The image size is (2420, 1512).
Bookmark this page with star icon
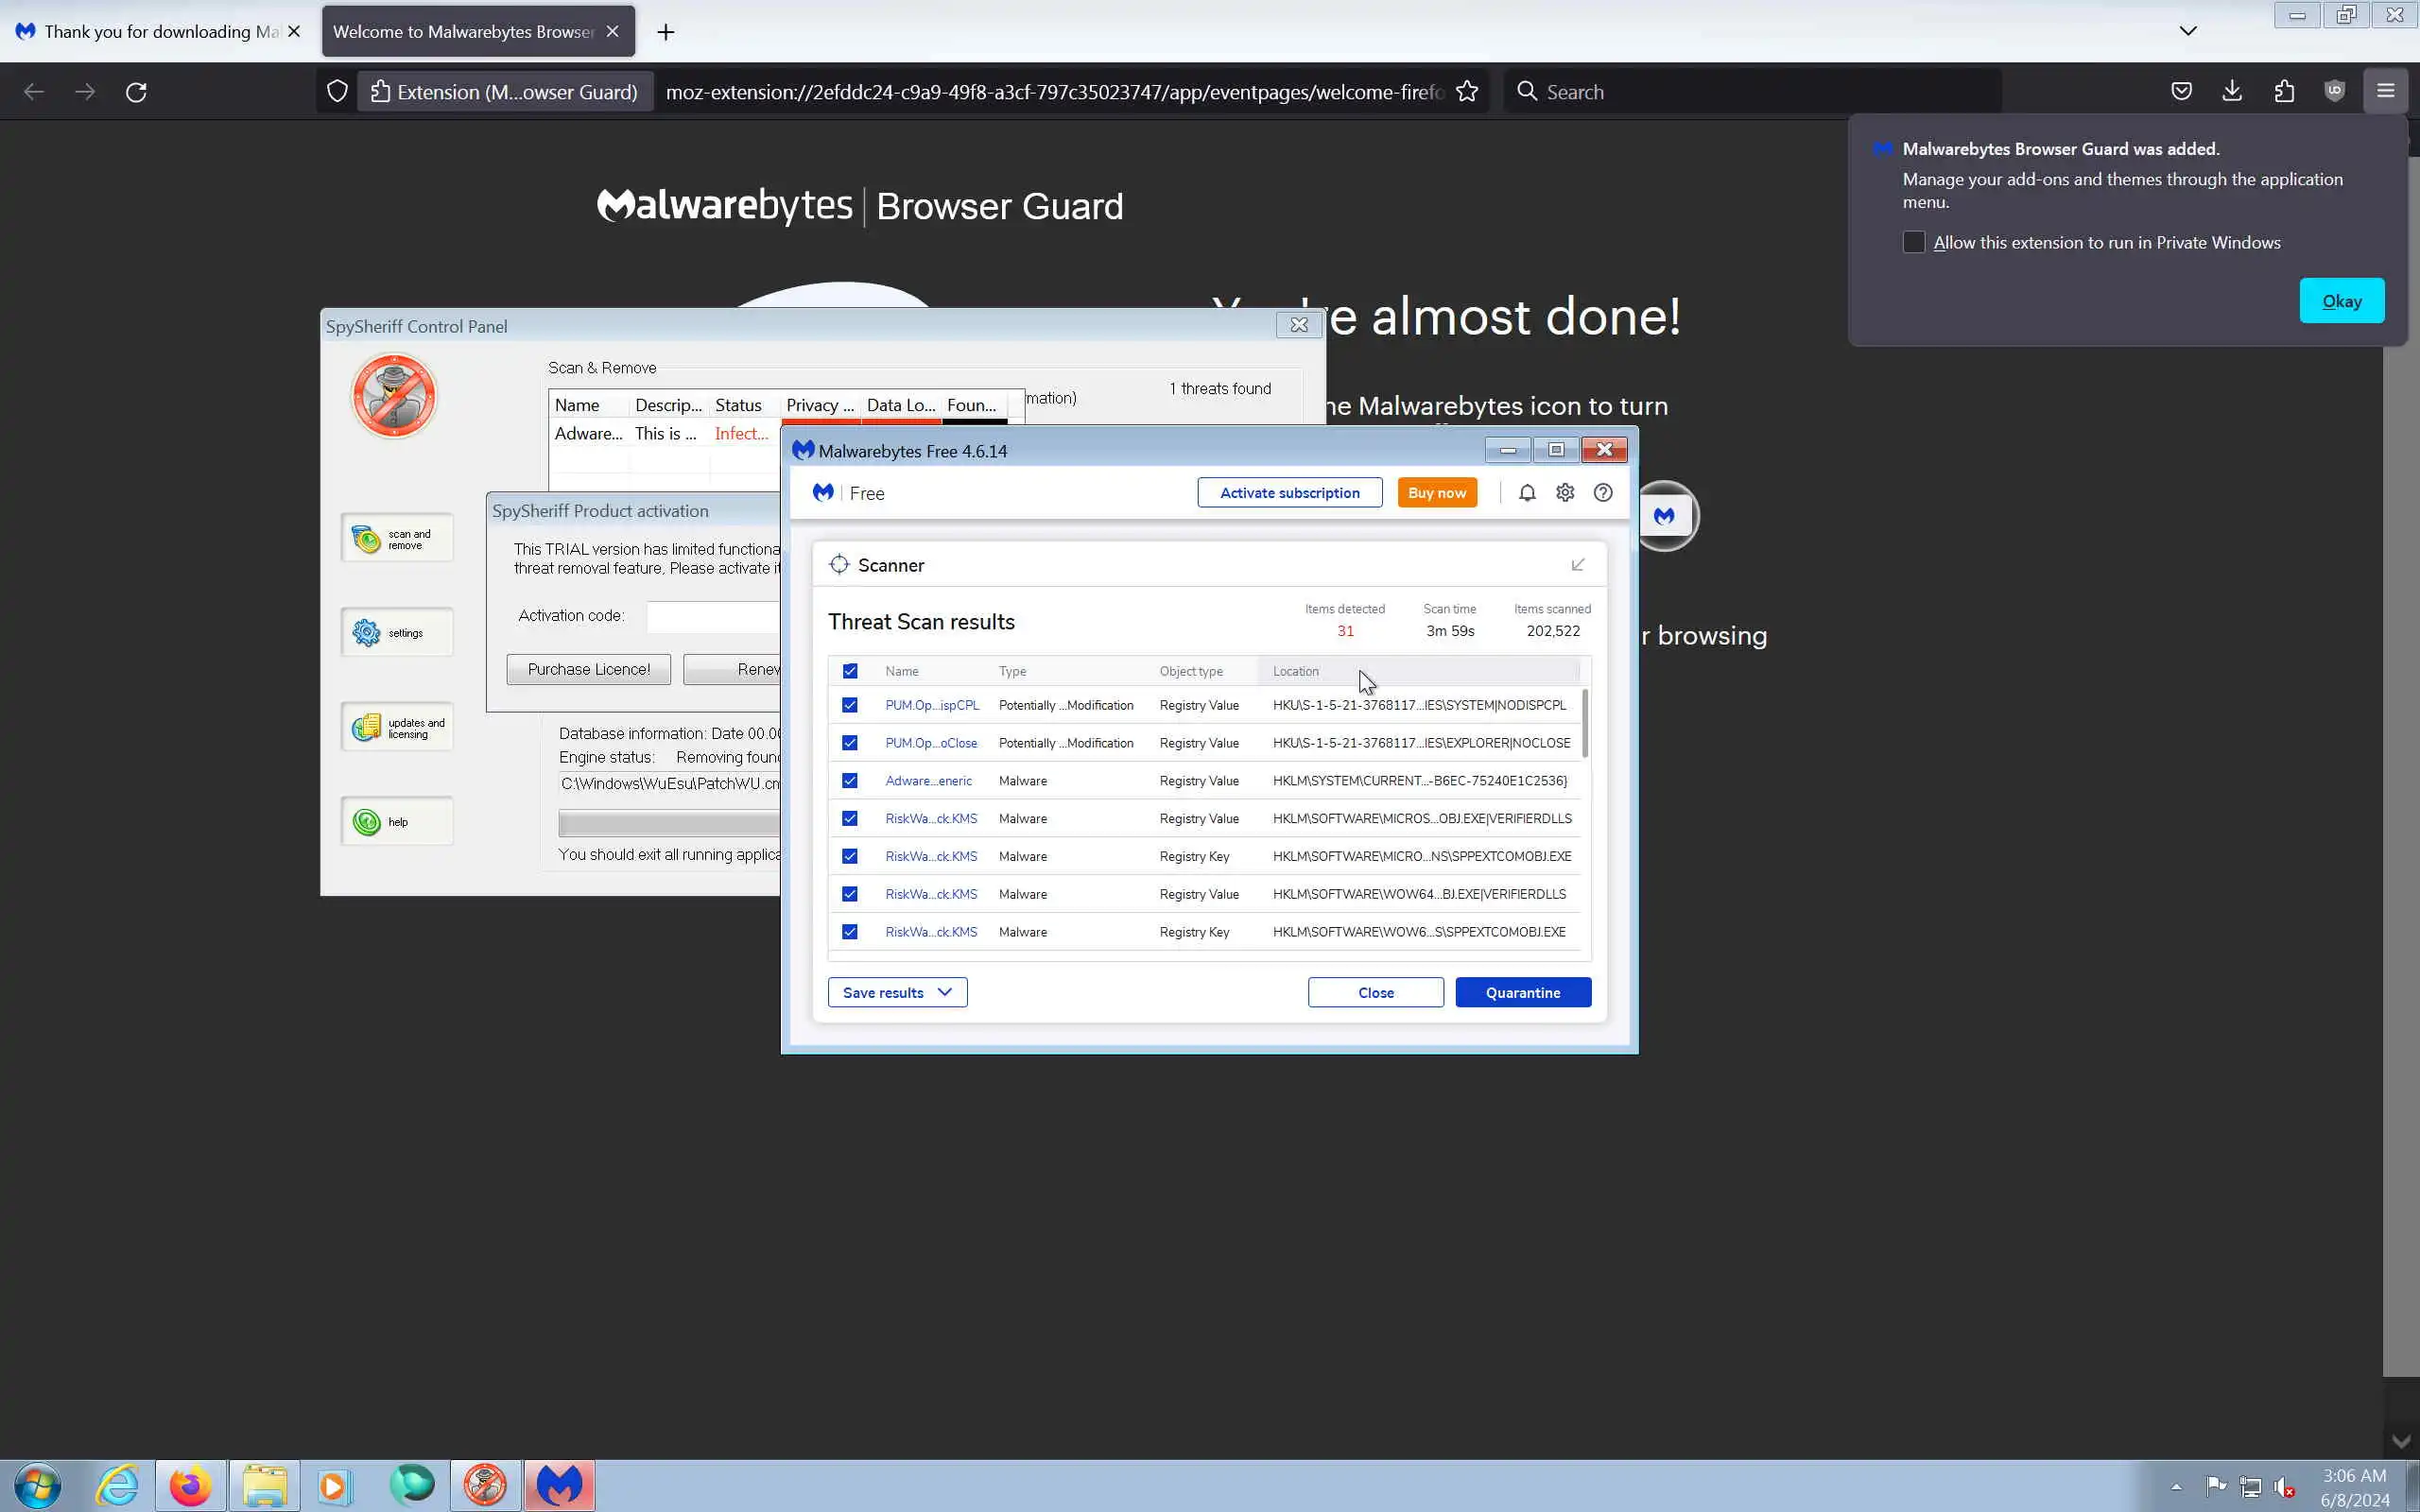click(1467, 92)
